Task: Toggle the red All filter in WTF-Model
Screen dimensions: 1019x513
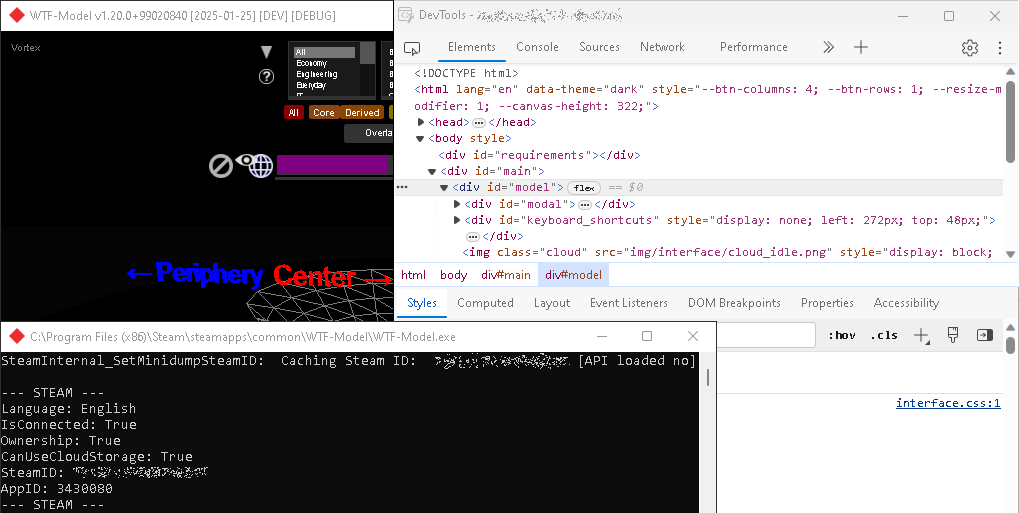Action: [294, 112]
